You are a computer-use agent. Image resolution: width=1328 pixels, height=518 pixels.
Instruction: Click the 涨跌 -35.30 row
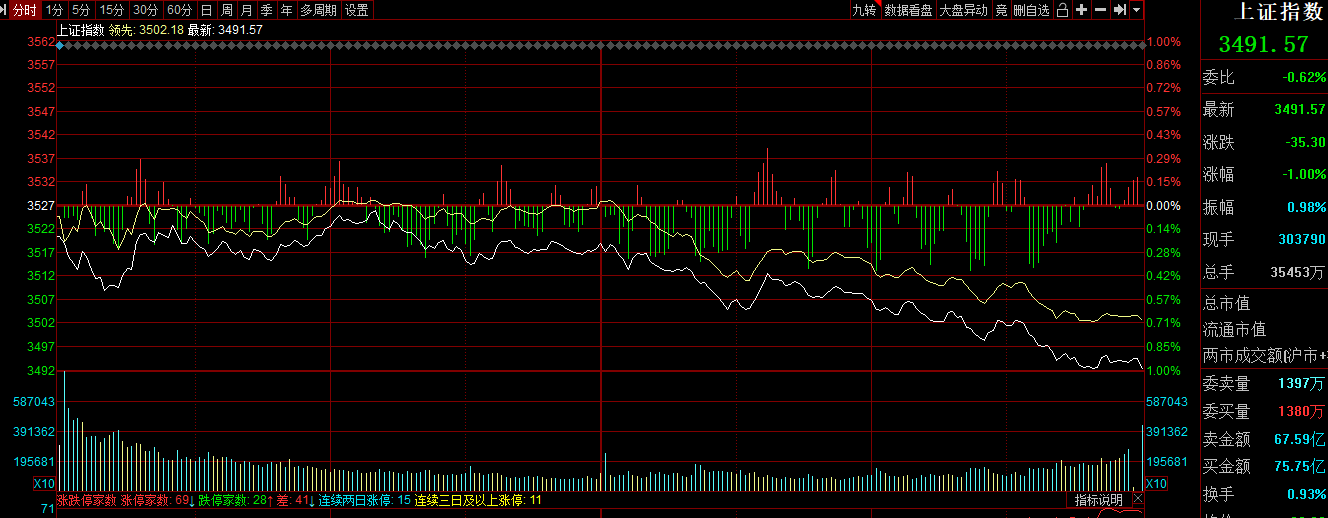click(x=1264, y=142)
